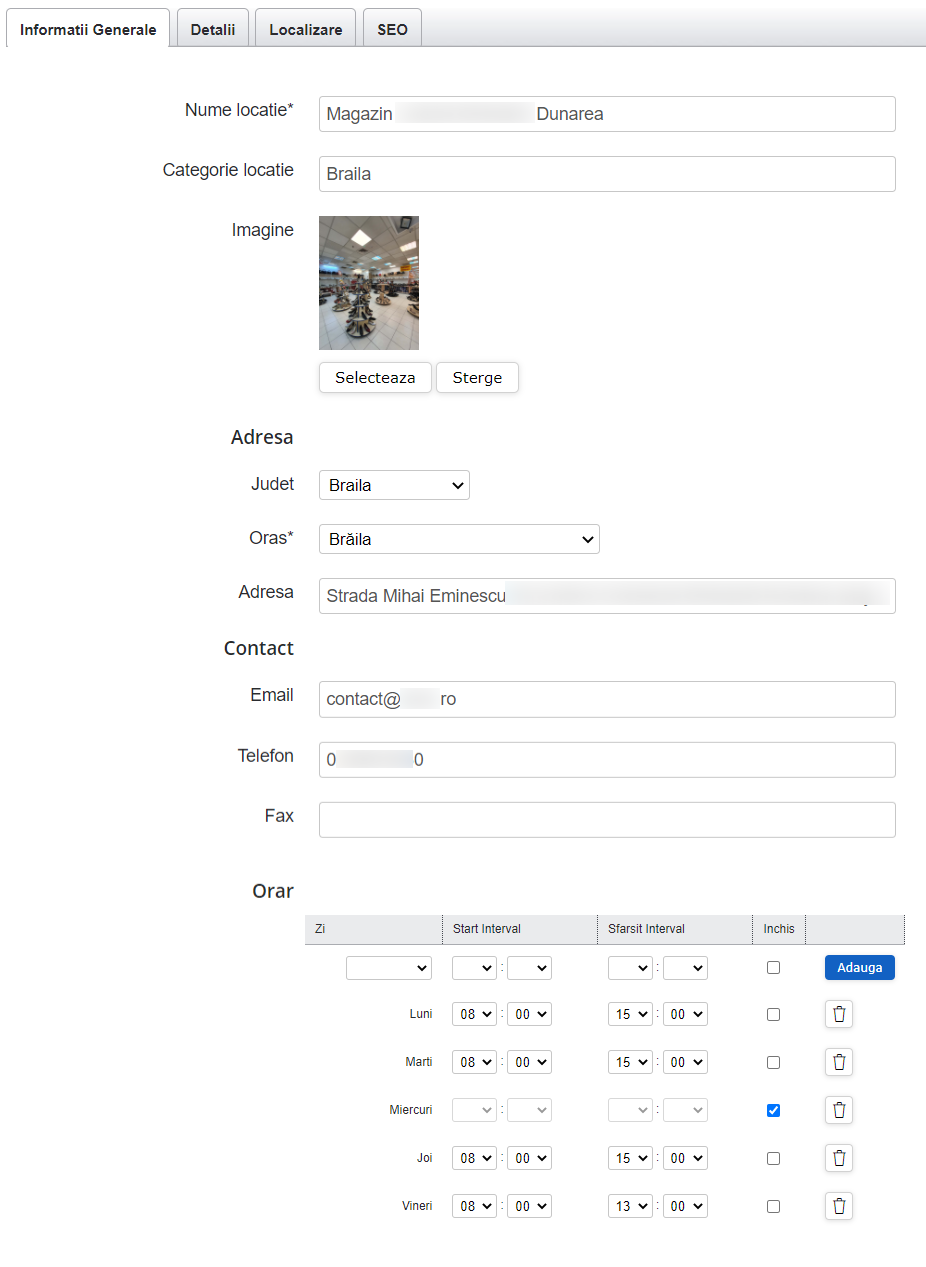Check the Inchis box for Luni
The image size is (926, 1267).
click(x=773, y=1014)
